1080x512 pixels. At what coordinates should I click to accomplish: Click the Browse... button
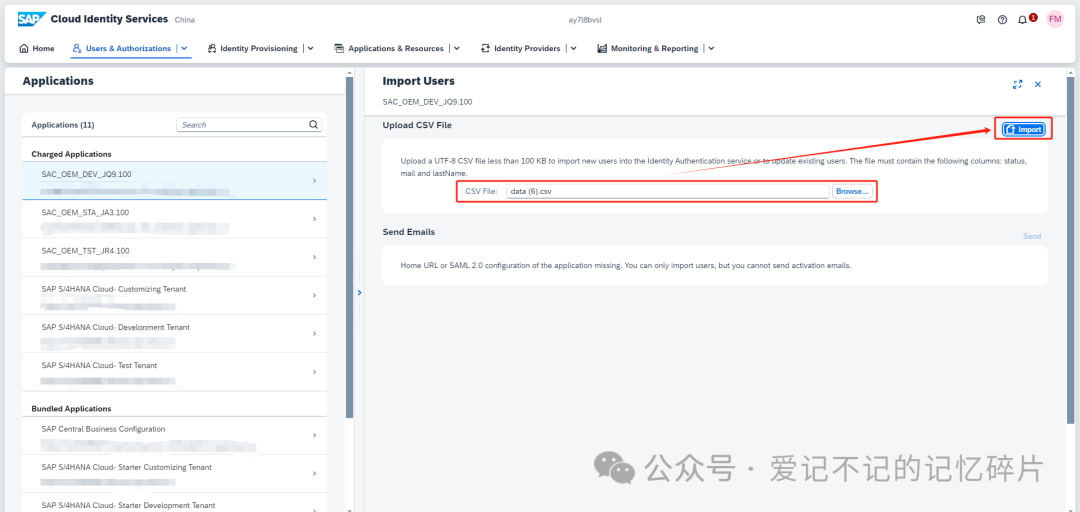pos(852,191)
